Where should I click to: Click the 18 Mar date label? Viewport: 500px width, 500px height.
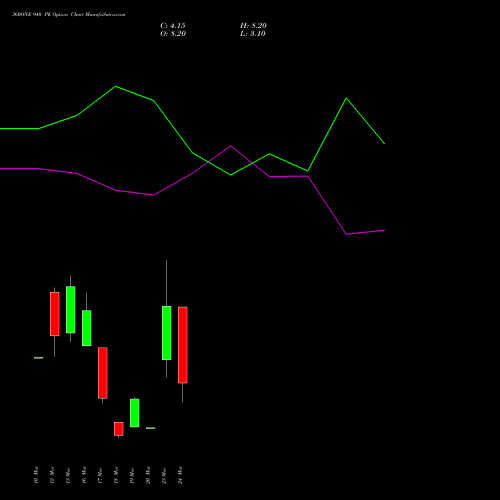(116, 475)
